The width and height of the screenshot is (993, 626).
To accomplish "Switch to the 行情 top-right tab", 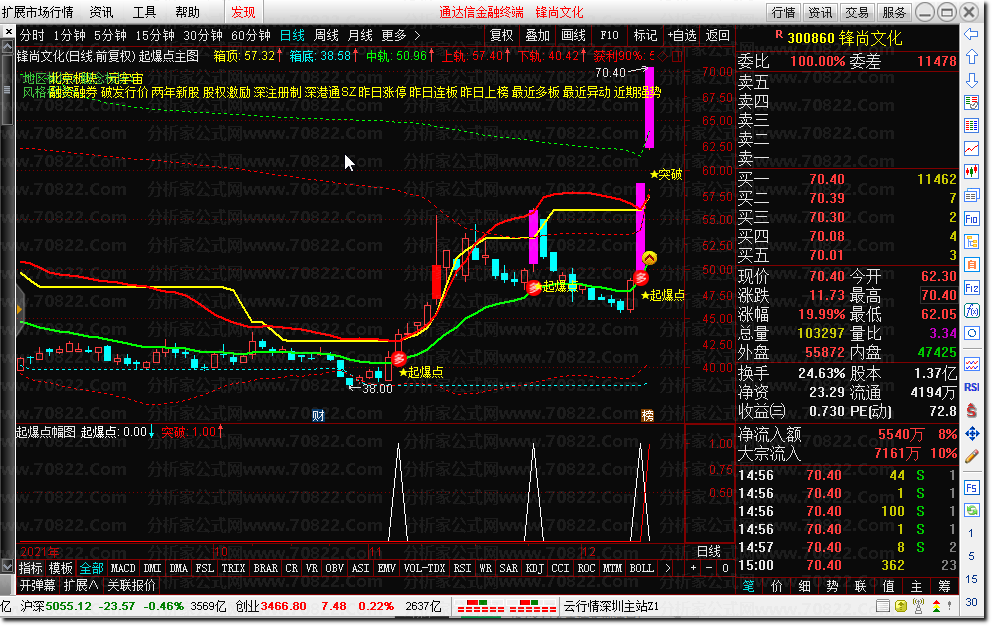I will click(x=784, y=12).
